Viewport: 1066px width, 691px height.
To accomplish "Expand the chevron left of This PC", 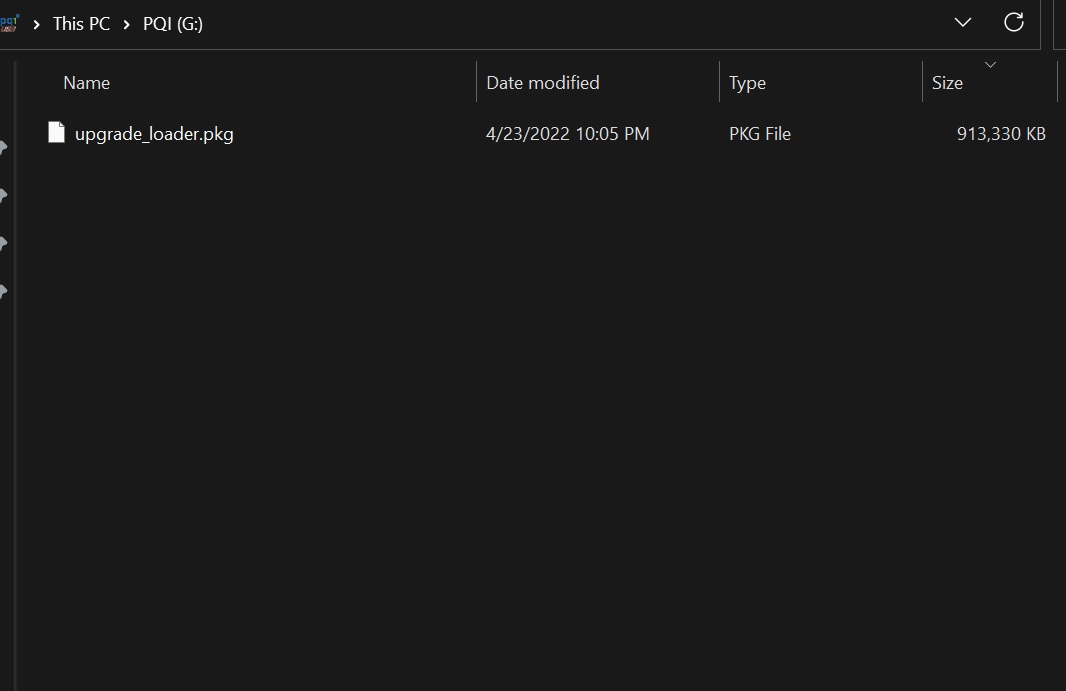I will point(36,23).
